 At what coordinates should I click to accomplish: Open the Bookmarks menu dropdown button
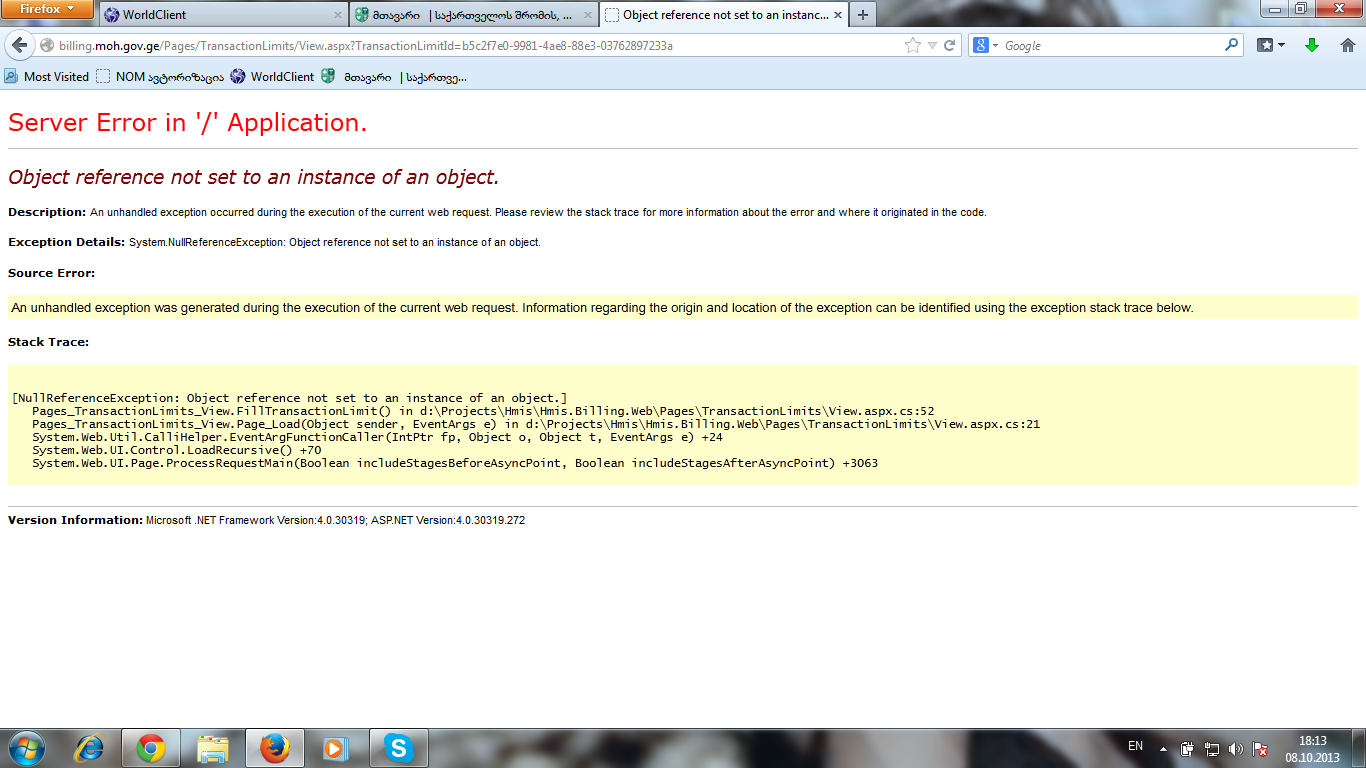[x=1271, y=45]
